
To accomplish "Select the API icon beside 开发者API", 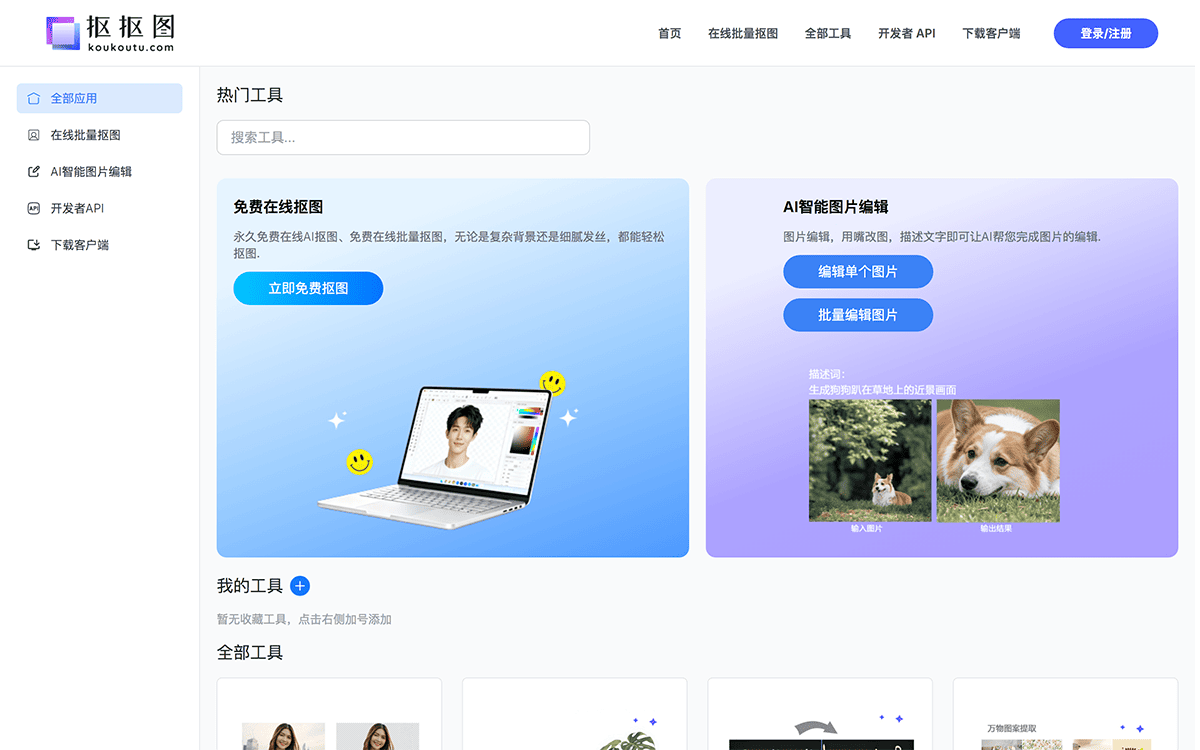I will click(x=31, y=208).
